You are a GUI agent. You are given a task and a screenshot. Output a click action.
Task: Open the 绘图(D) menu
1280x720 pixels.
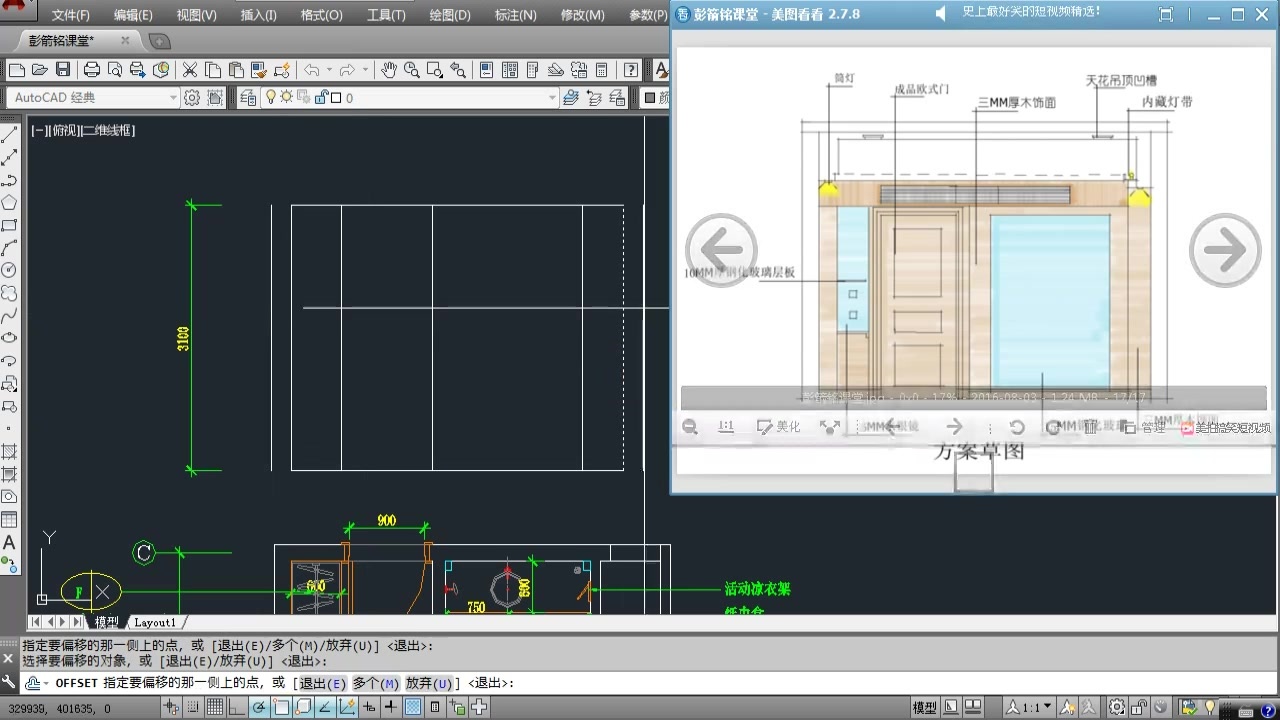(x=450, y=15)
